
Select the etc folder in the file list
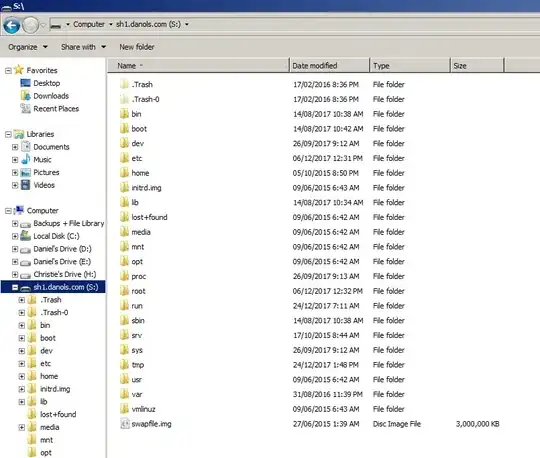pos(137,158)
